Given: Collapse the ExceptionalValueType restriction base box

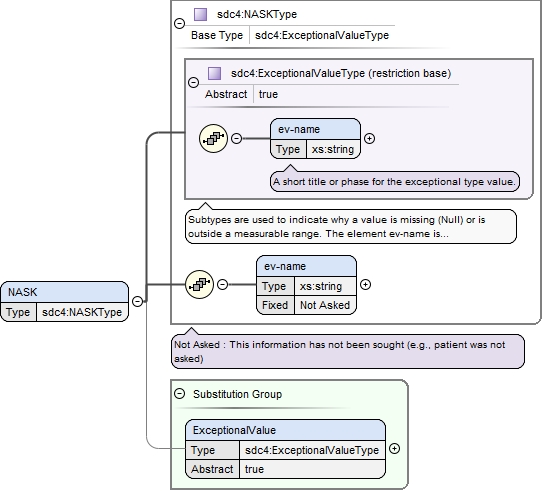Looking at the screenshot, I should click(193, 82).
